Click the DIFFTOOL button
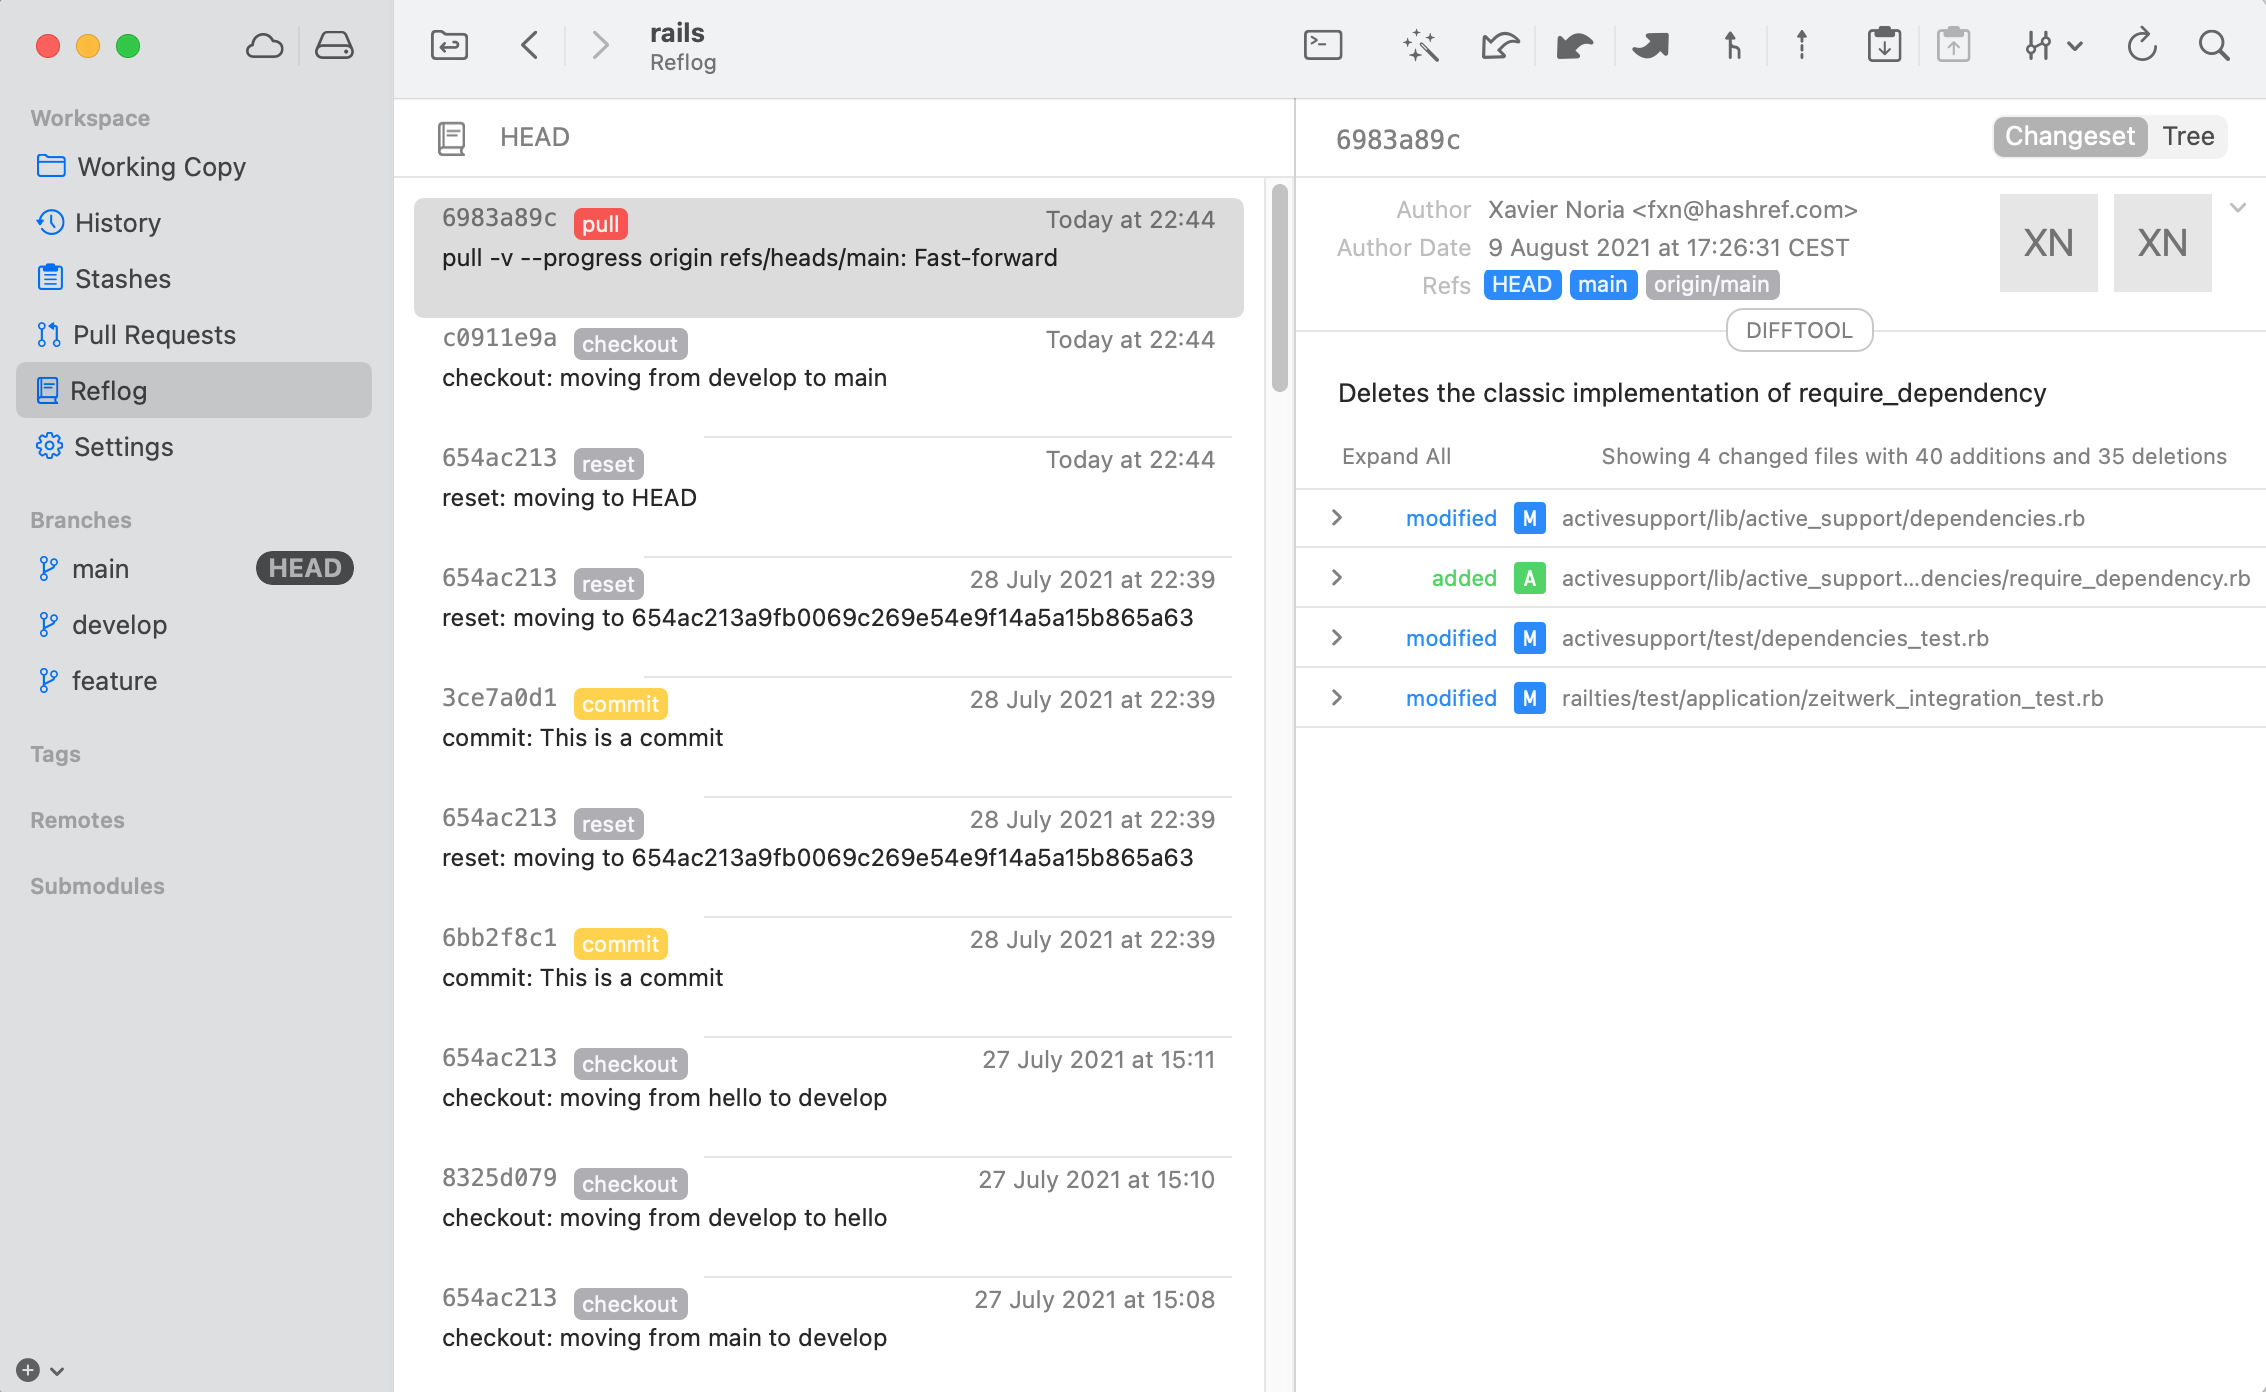 (1798, 330)
